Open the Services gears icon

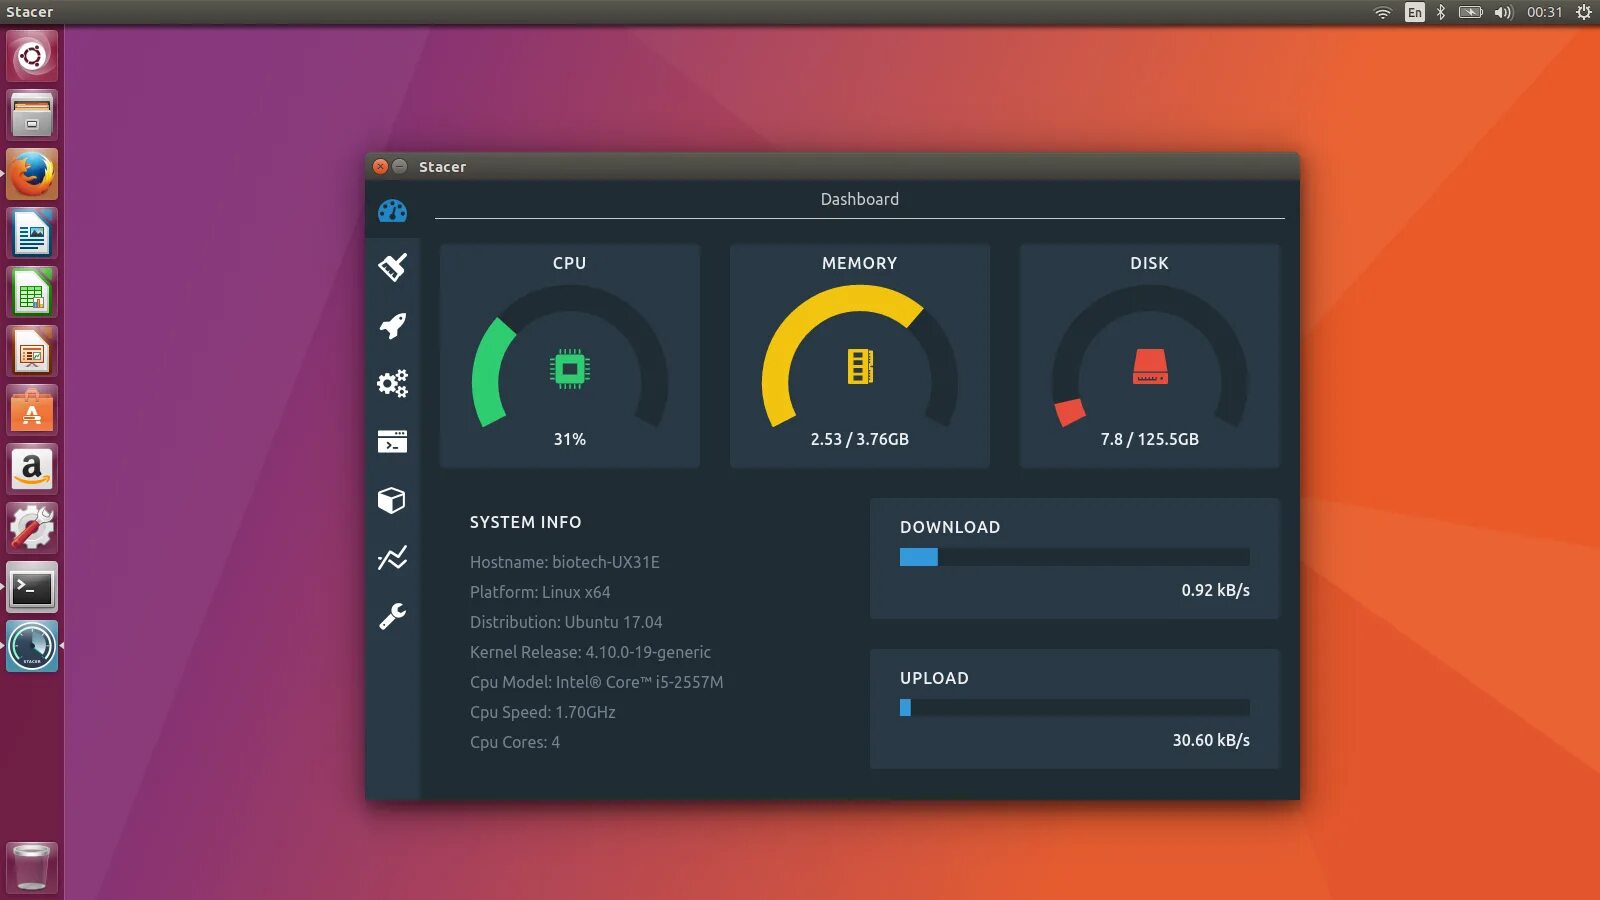(392, 383)
